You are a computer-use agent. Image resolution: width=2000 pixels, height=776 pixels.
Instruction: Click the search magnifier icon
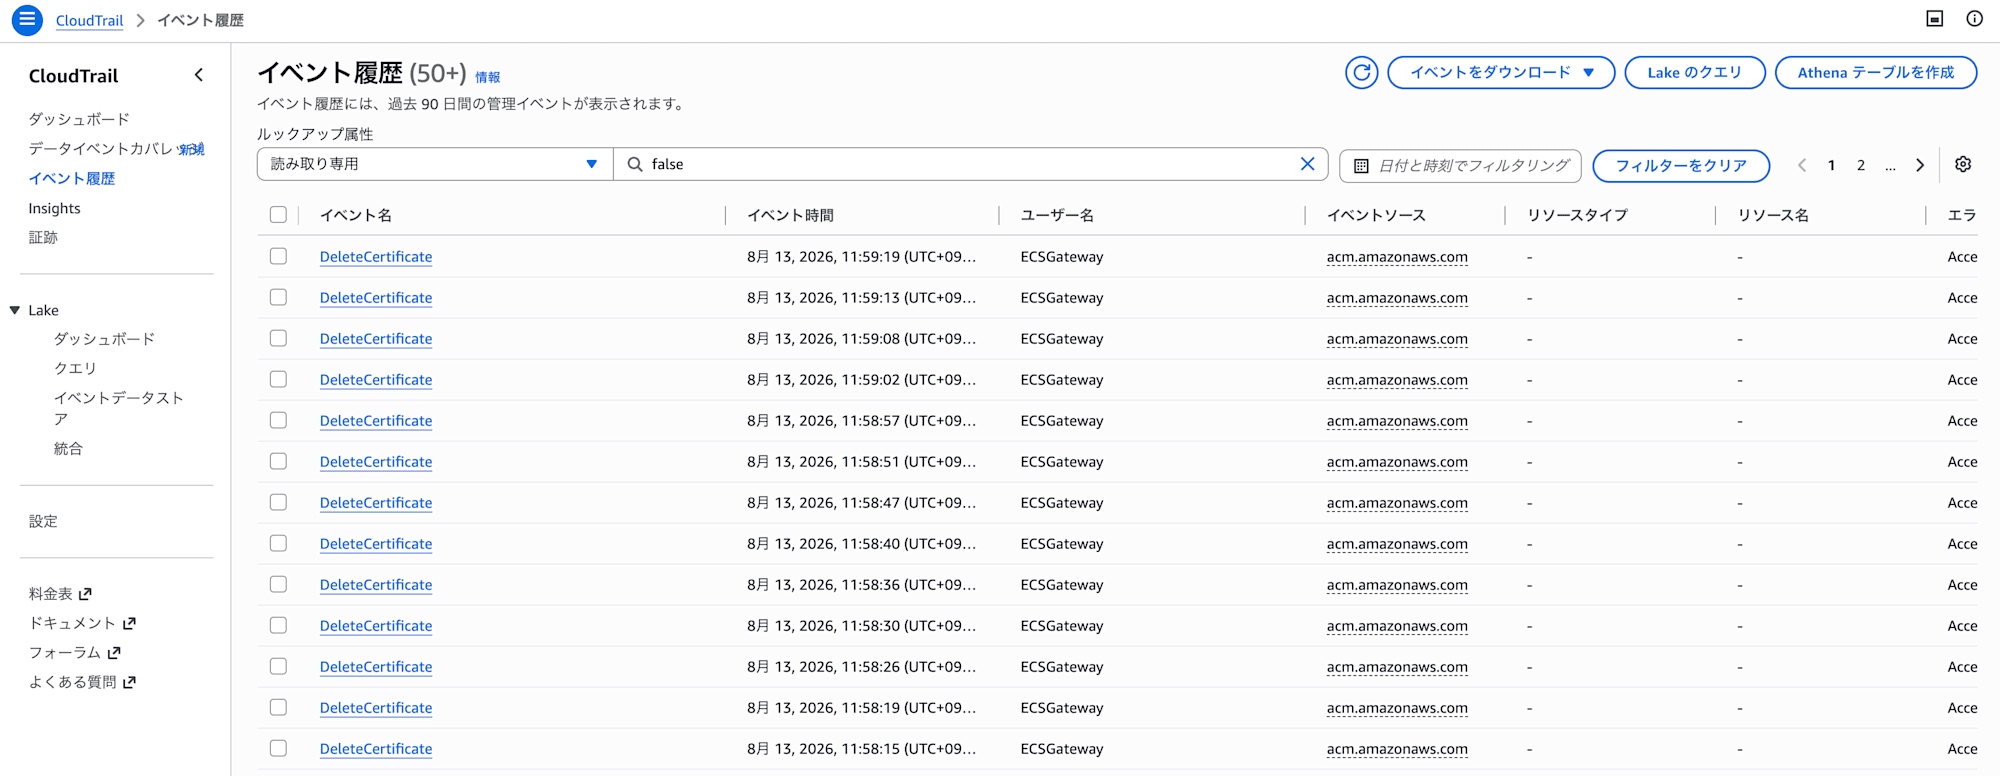point(635,164)
